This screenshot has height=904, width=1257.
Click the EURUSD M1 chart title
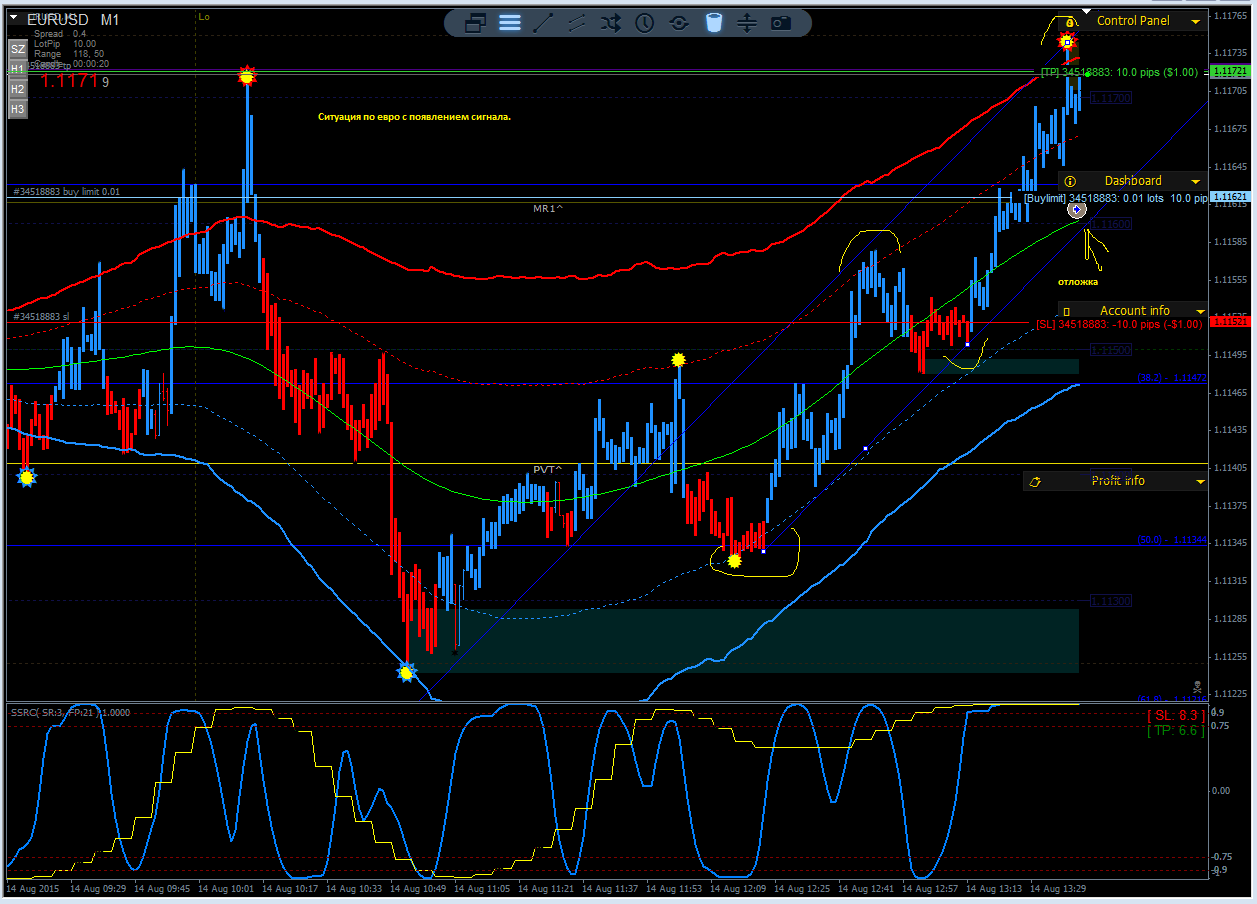(x=74, y=20)
